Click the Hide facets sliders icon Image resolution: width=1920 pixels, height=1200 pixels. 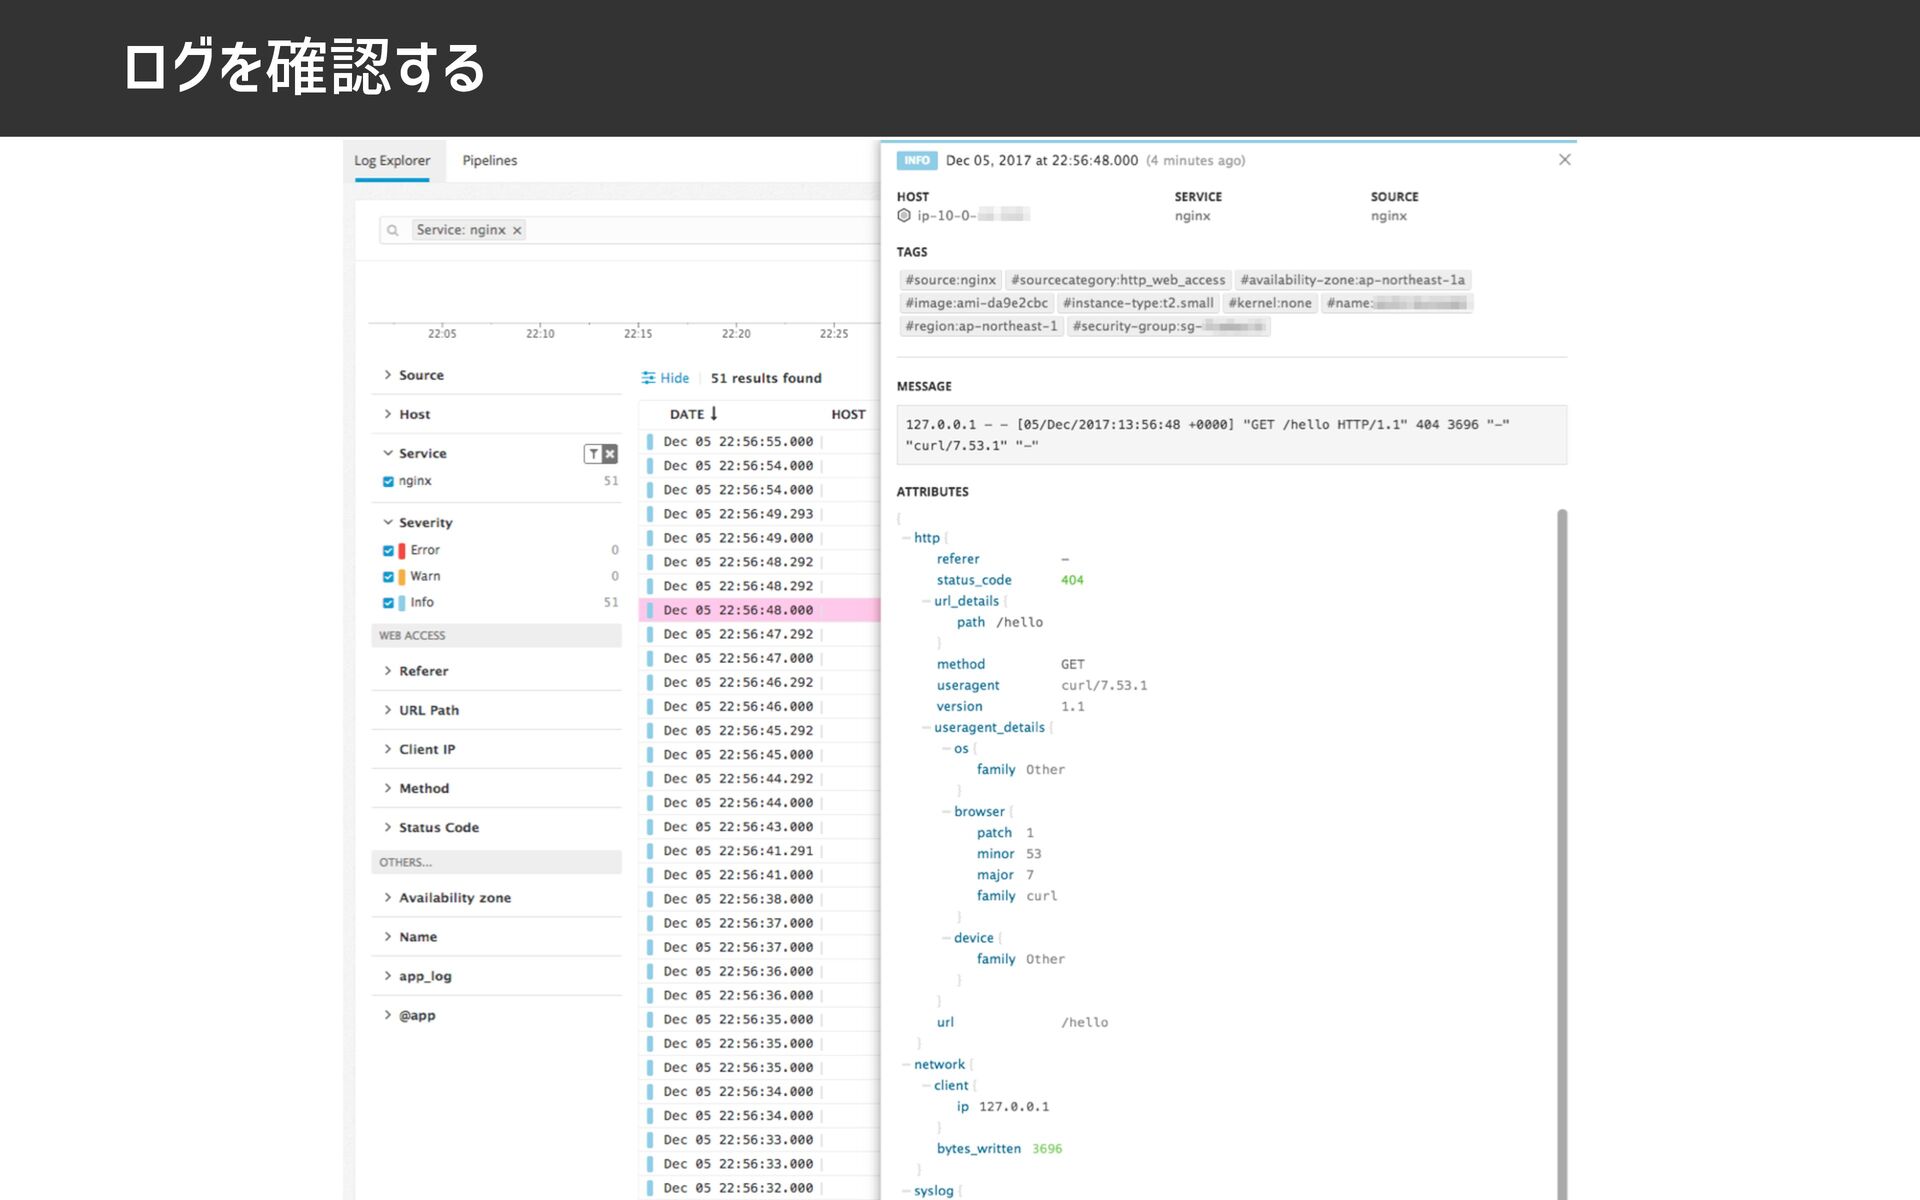click(648, 378)
